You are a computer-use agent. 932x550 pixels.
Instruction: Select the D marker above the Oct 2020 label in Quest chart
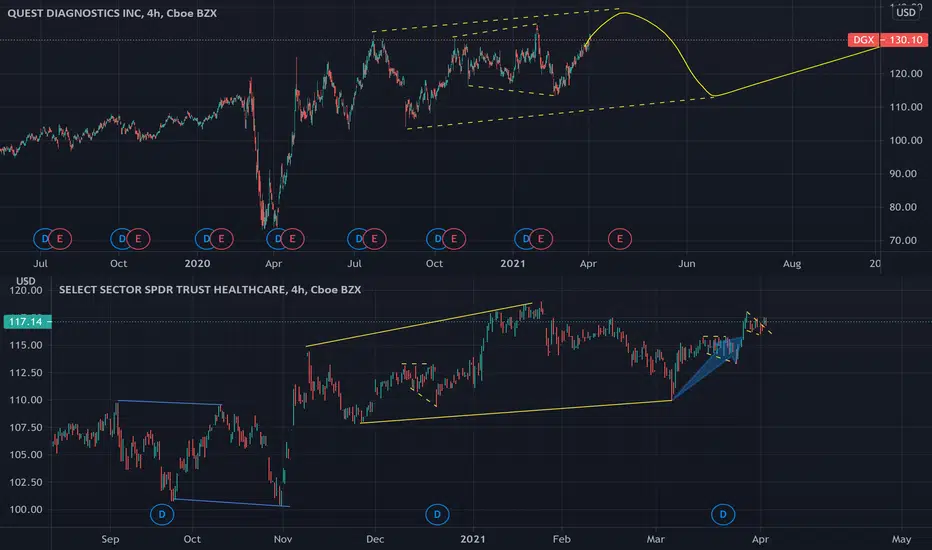click(x=437, y=239)
